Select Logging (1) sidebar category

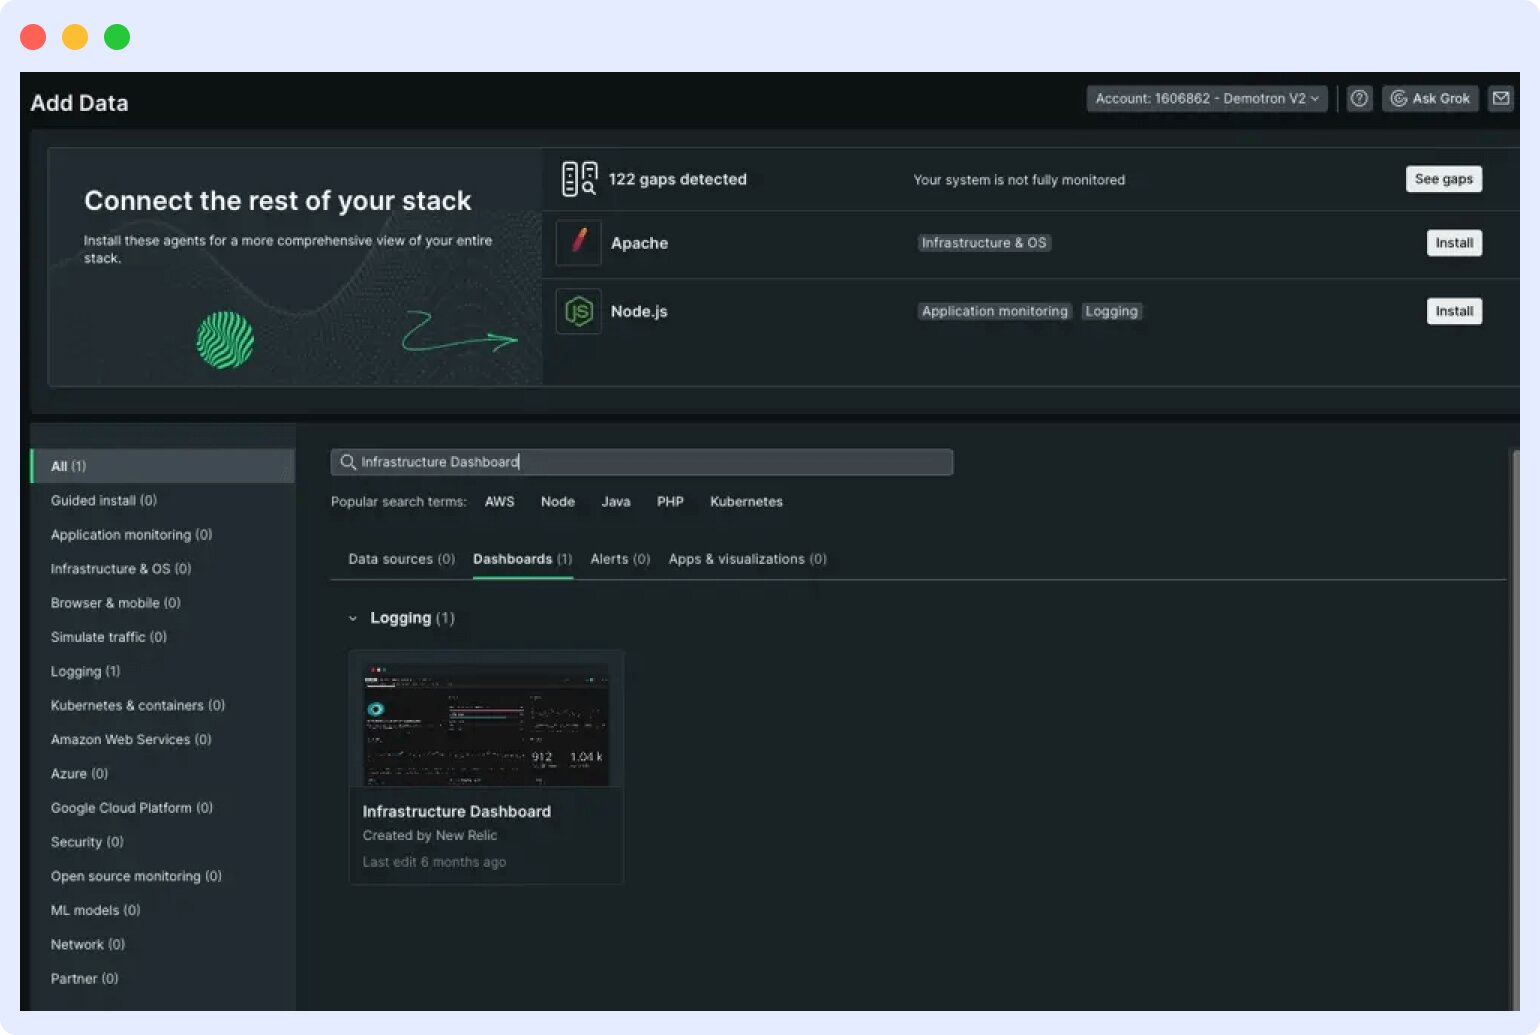85,671
